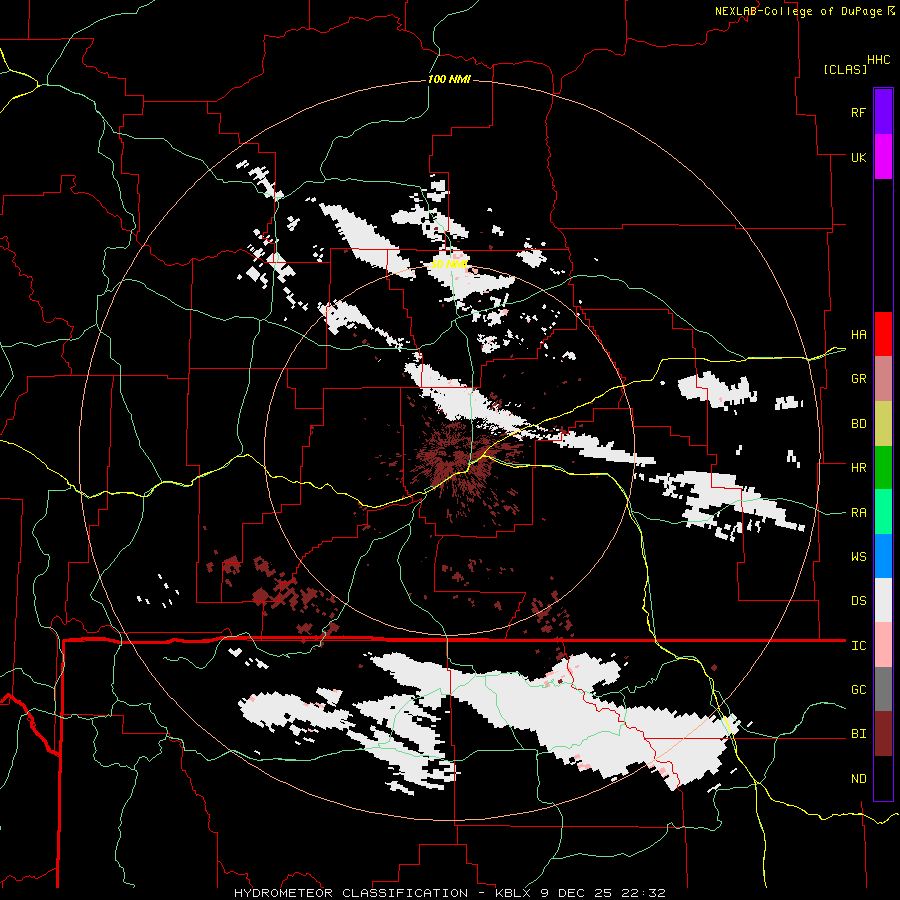The image size is (900, 900).
Task: Click the BI legend label
Action: coord(859,734)
